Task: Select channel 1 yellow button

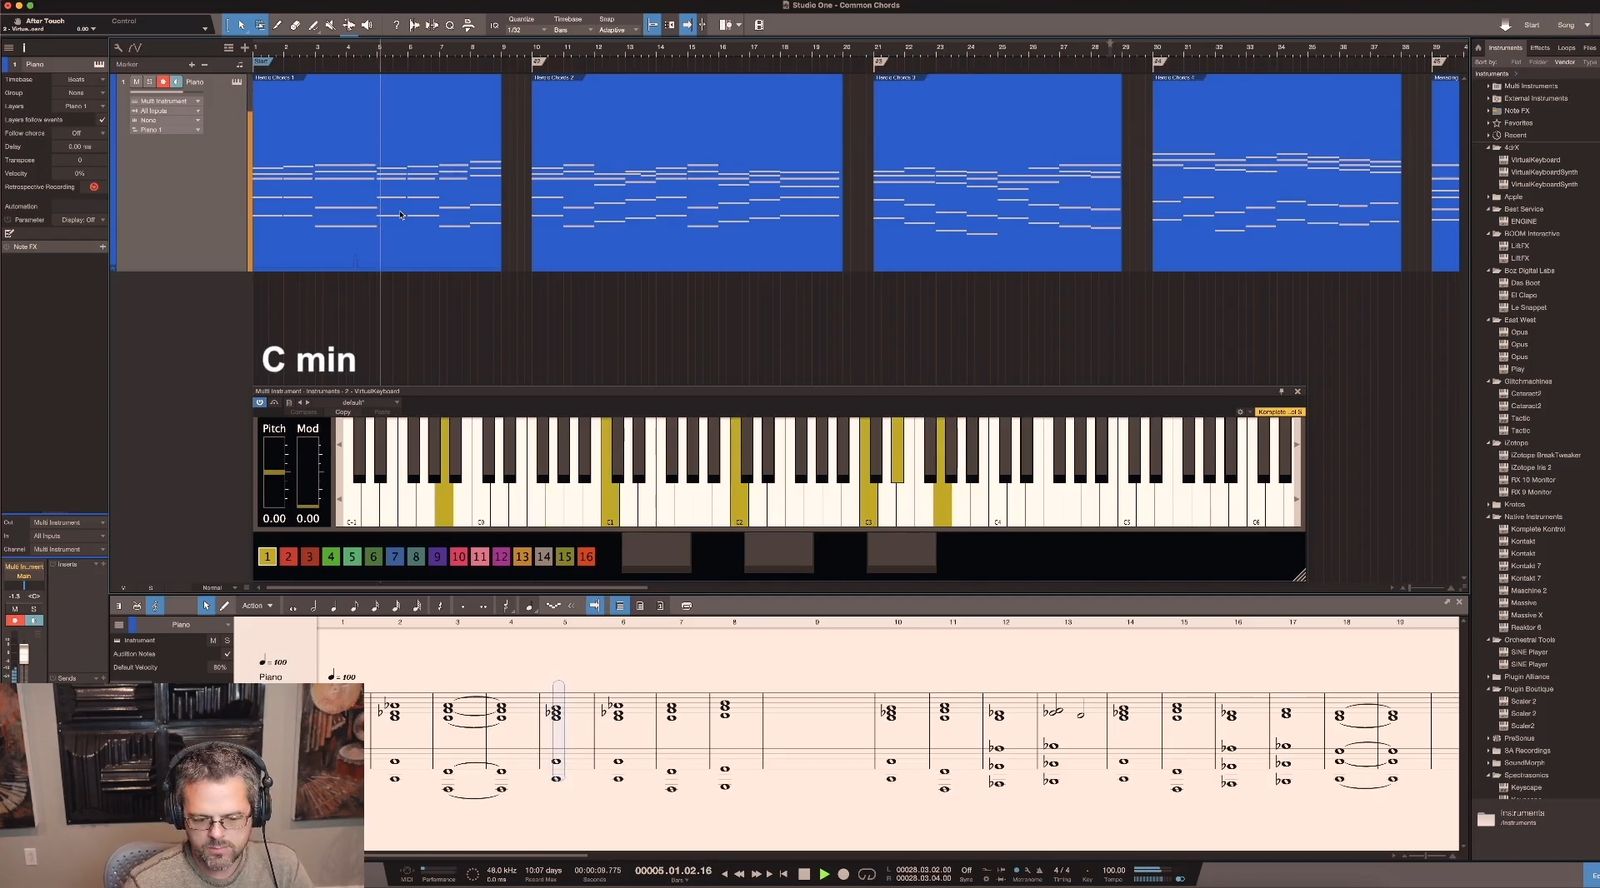Action: (x=267, y=557)
